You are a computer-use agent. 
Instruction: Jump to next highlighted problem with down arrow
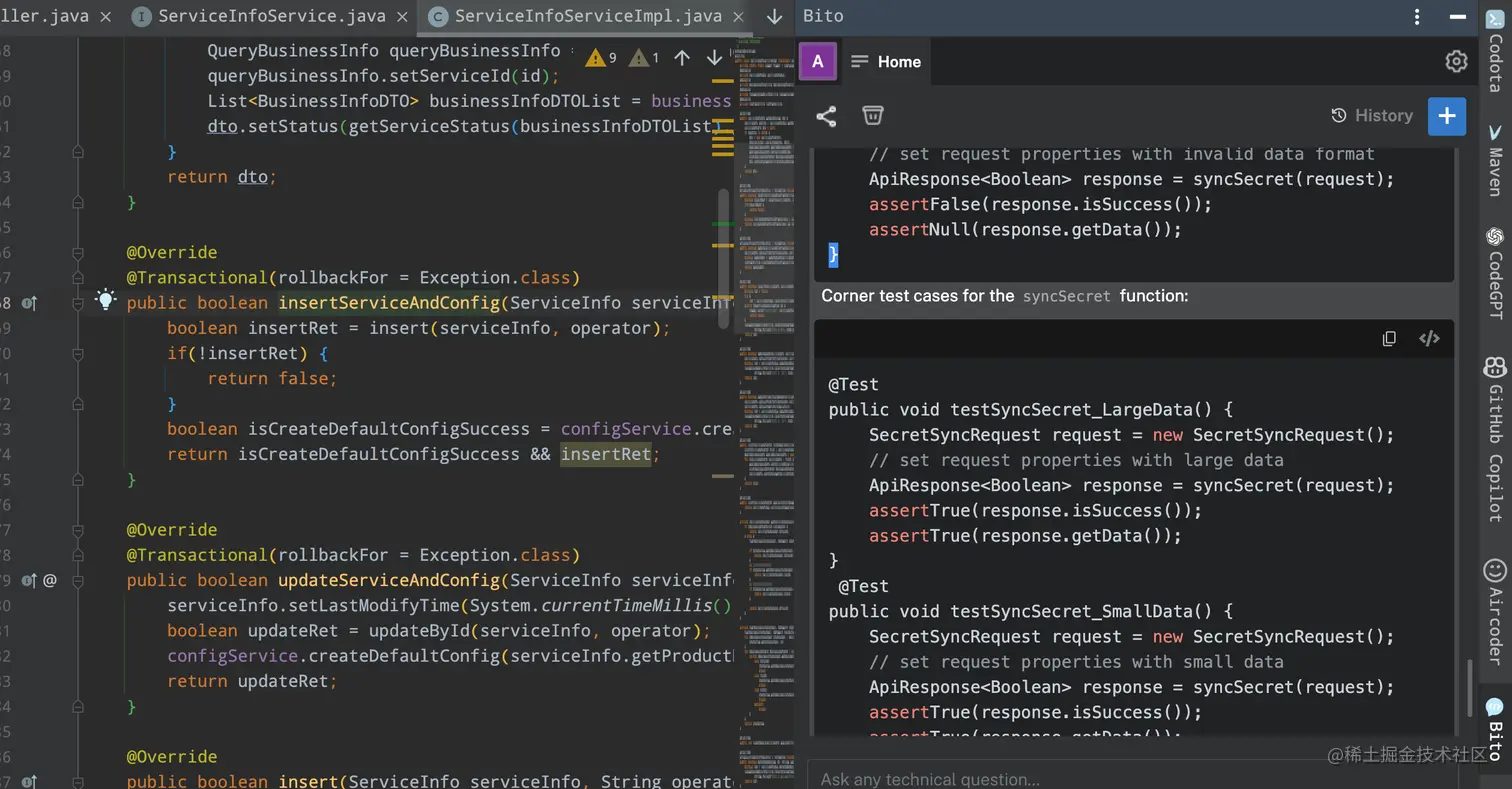point(714,58)
